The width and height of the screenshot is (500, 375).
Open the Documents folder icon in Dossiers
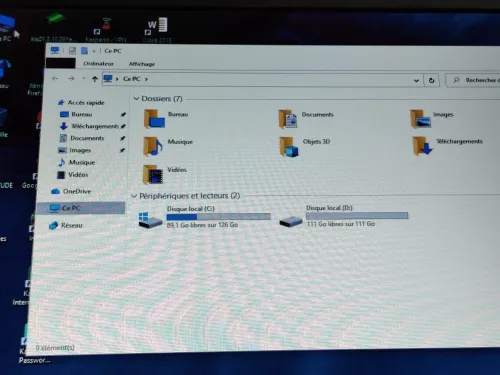288,119
